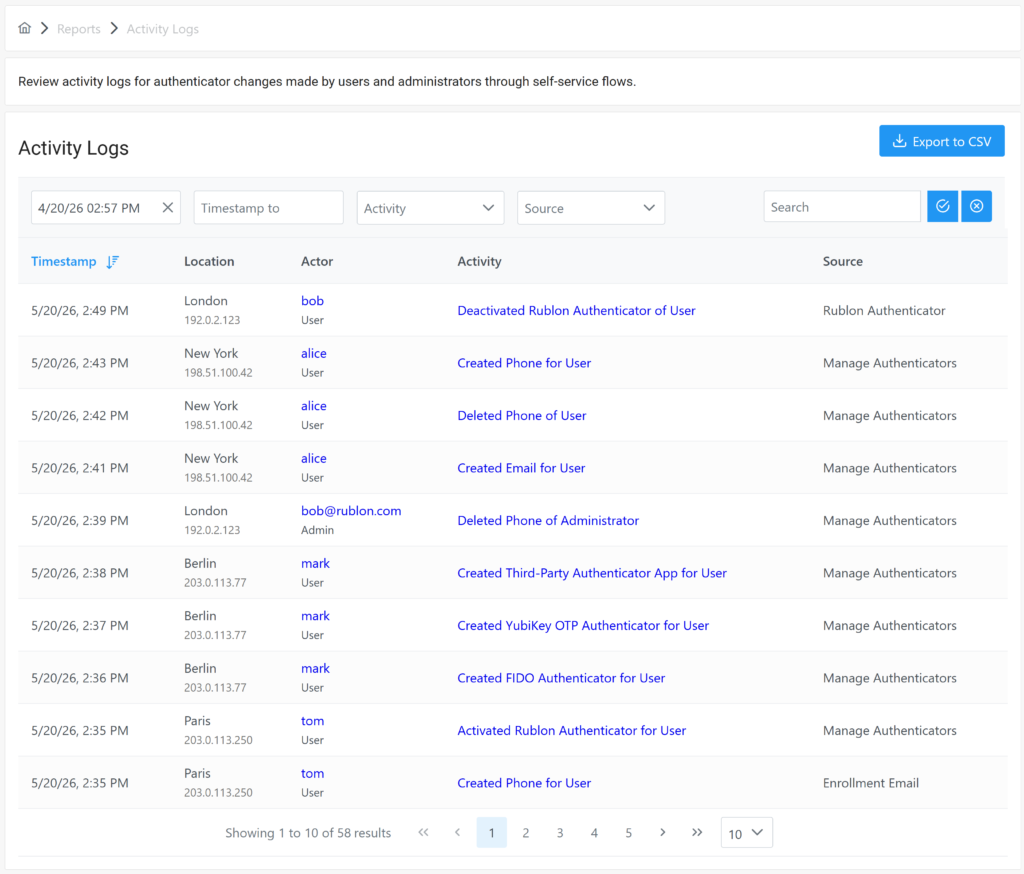Open actor alice in the 2:41 PM row

point(313,459)
